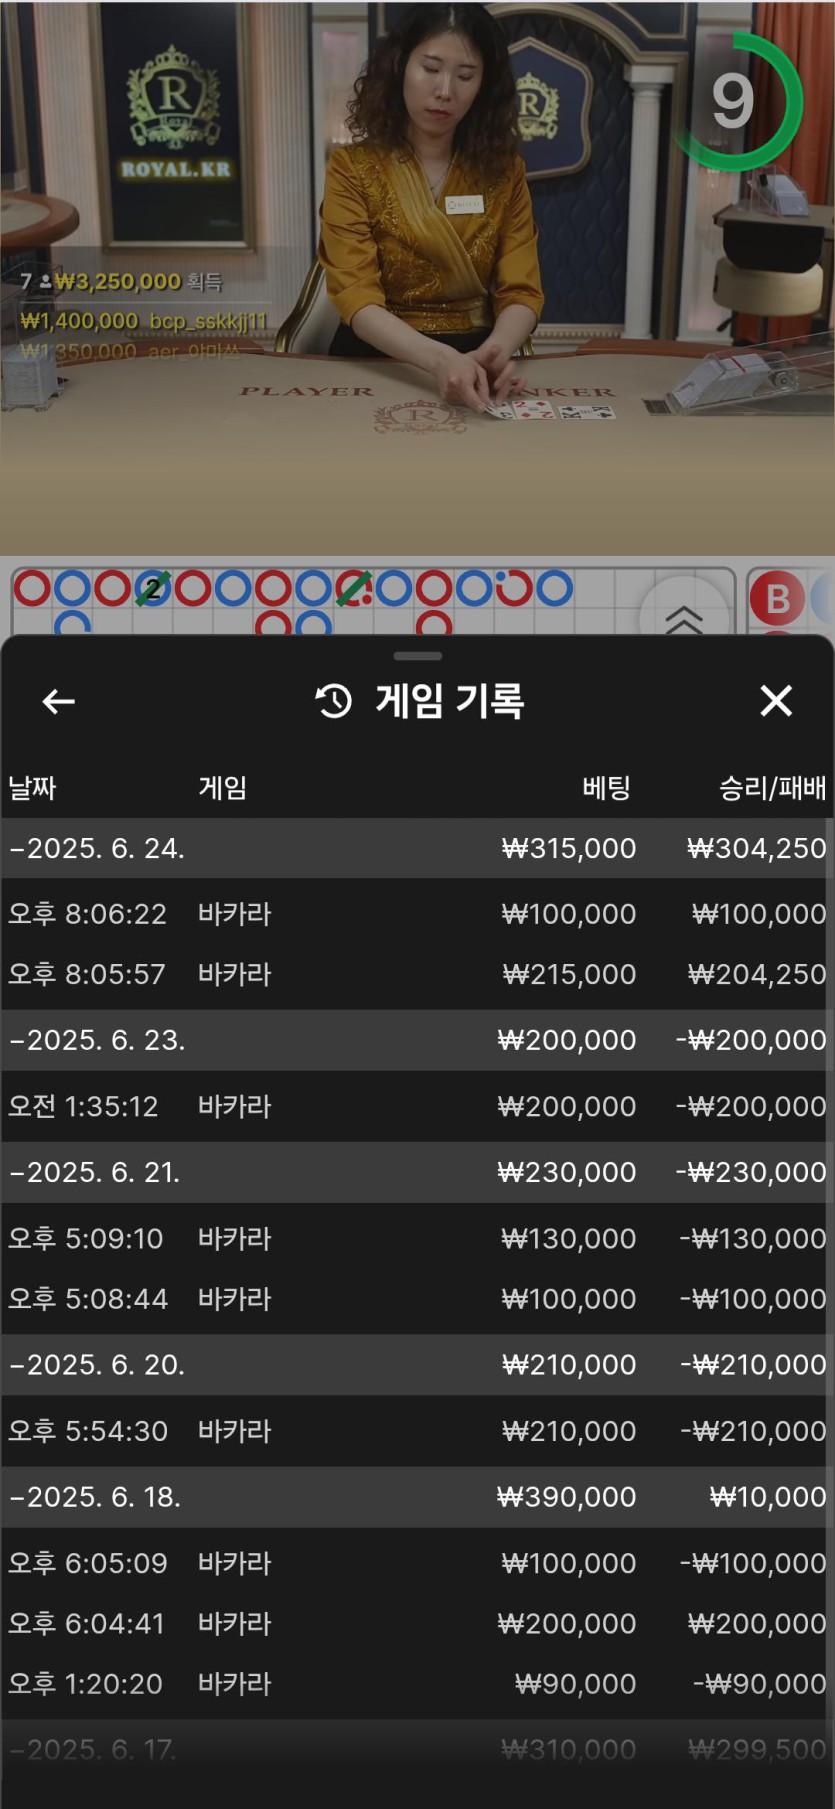Collapse the 2025. 6. 24. date group

click(97, 848)
